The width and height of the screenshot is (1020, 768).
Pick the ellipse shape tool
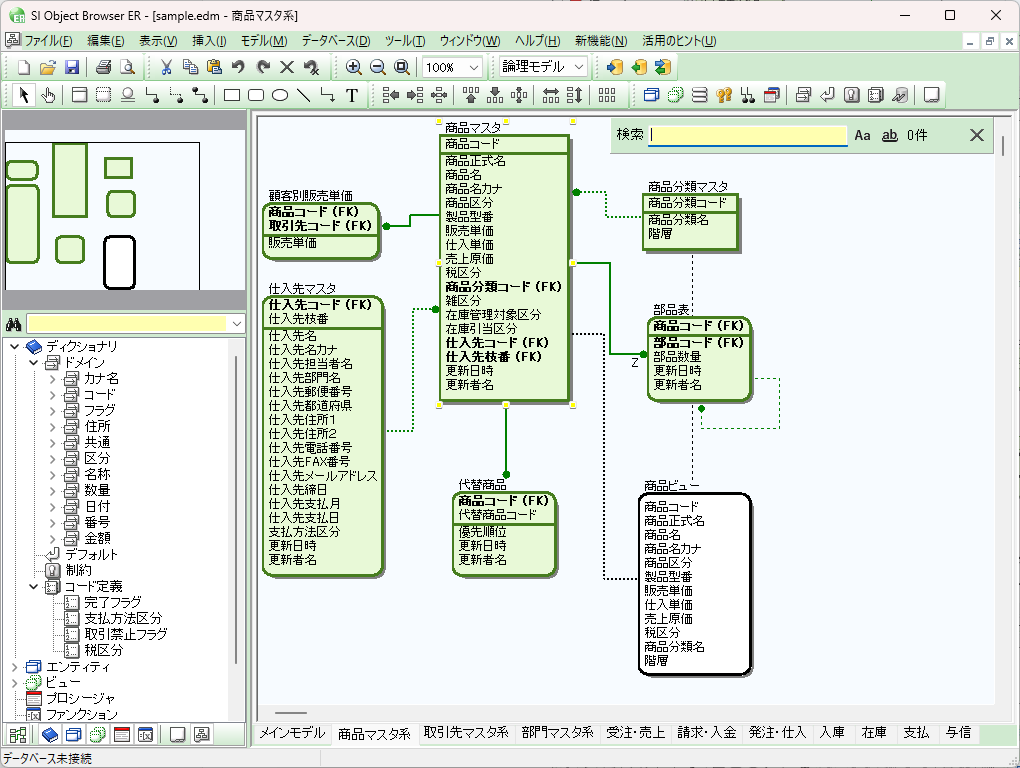pyautogui.click(x=280, y=96)
